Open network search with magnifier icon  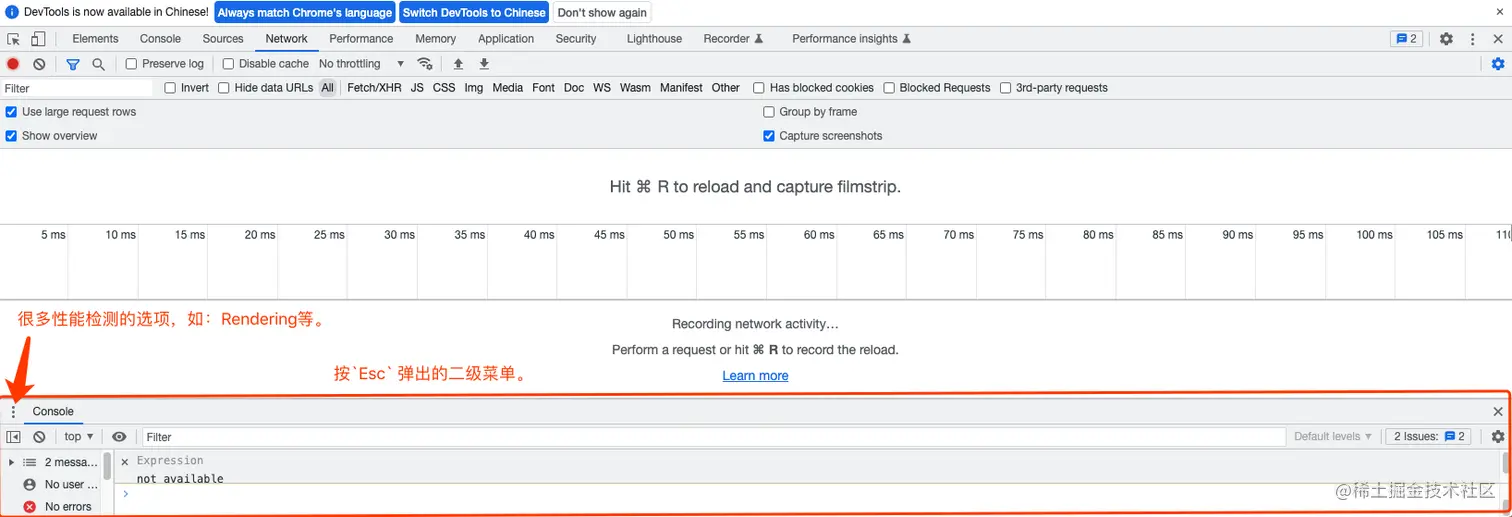(x=98, y=64)
